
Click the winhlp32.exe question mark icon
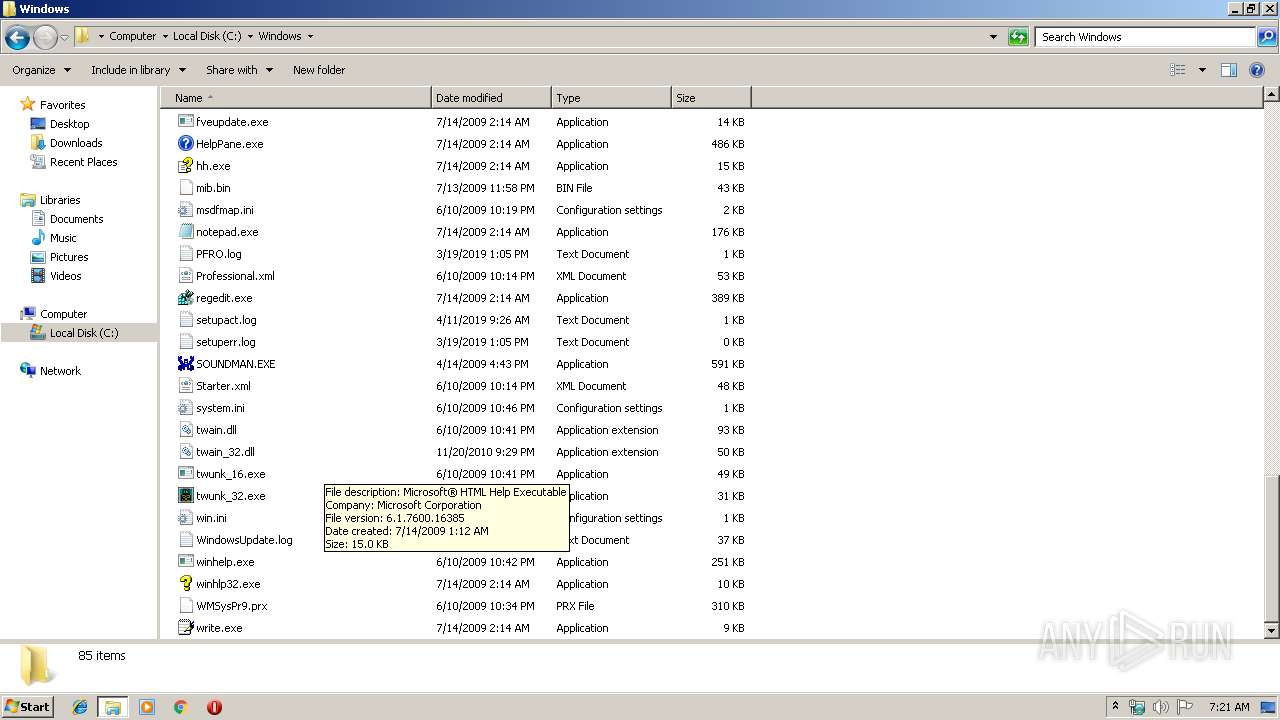coord(185,584)
